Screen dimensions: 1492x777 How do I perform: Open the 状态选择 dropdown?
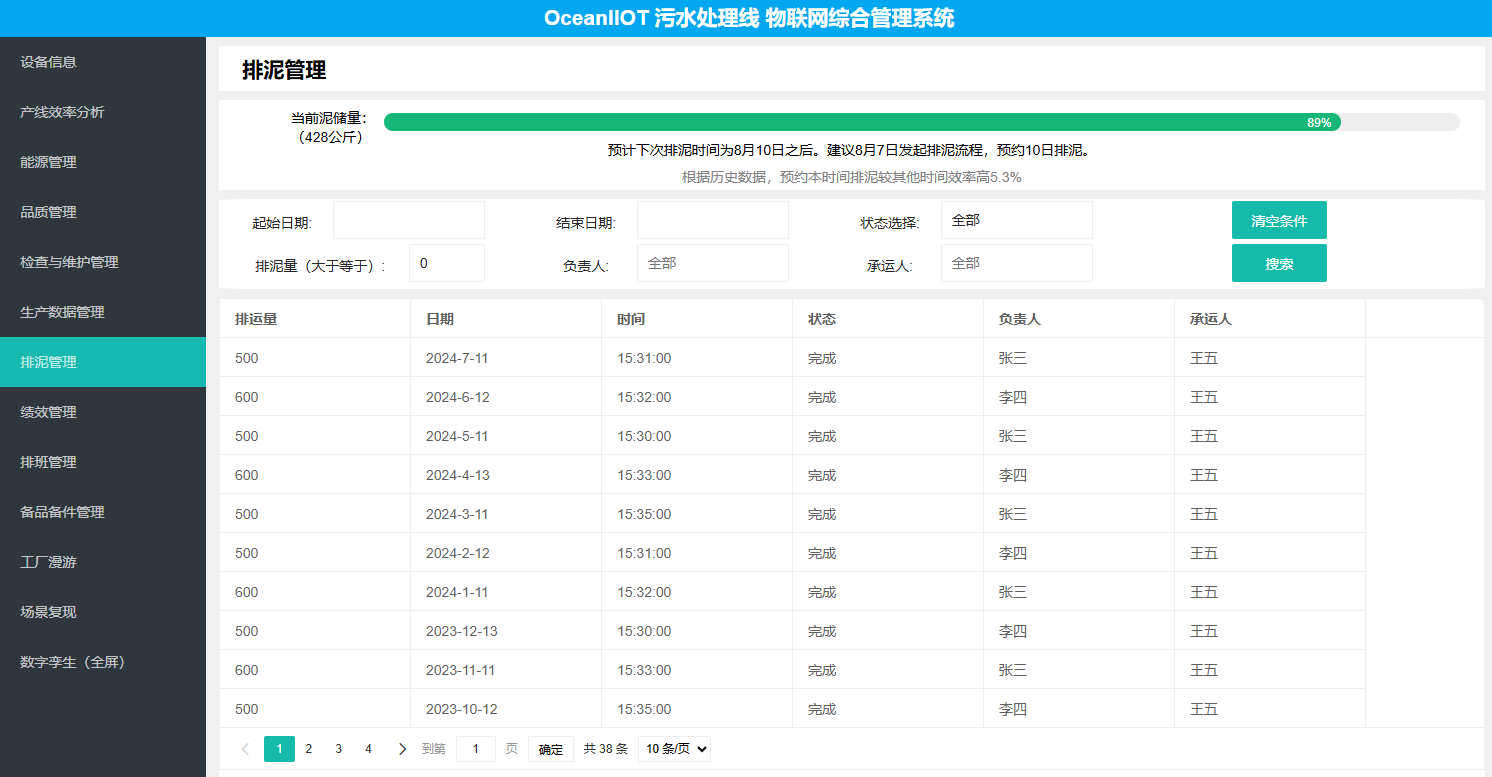click(x=1016, y=220)
